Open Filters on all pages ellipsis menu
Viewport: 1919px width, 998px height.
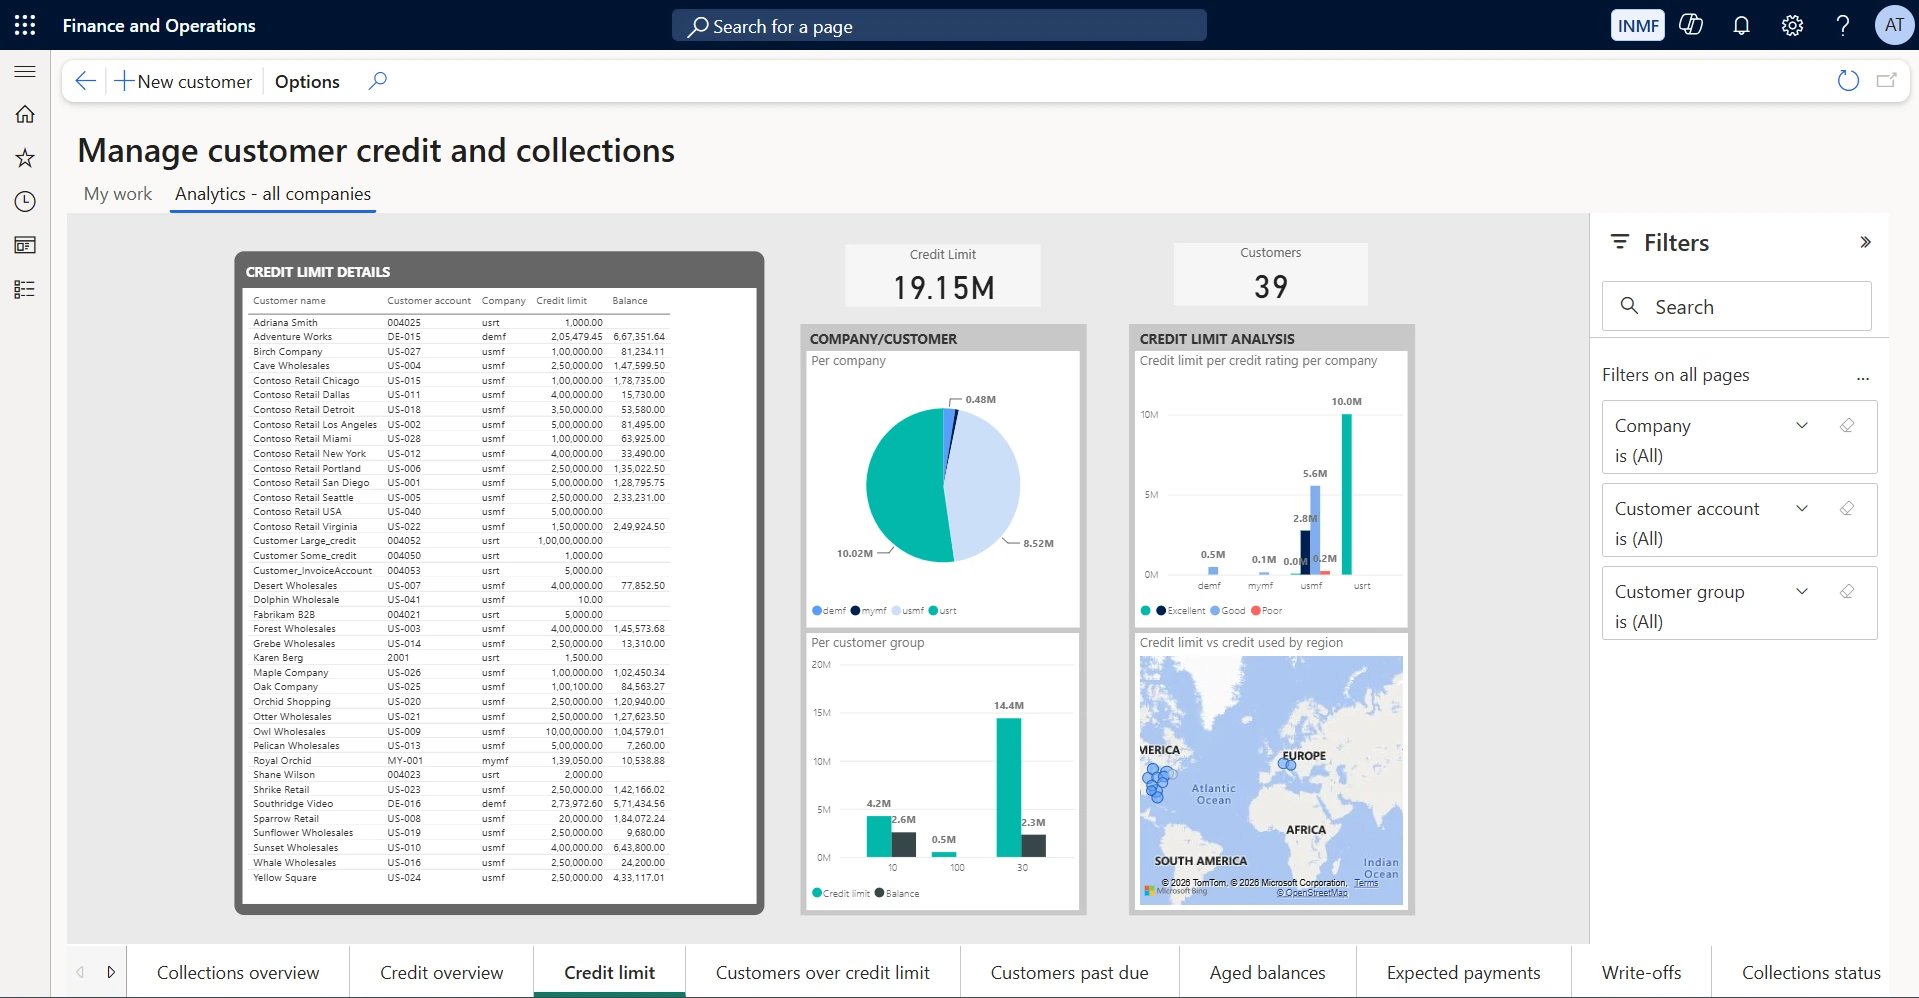pos(1863,378)
